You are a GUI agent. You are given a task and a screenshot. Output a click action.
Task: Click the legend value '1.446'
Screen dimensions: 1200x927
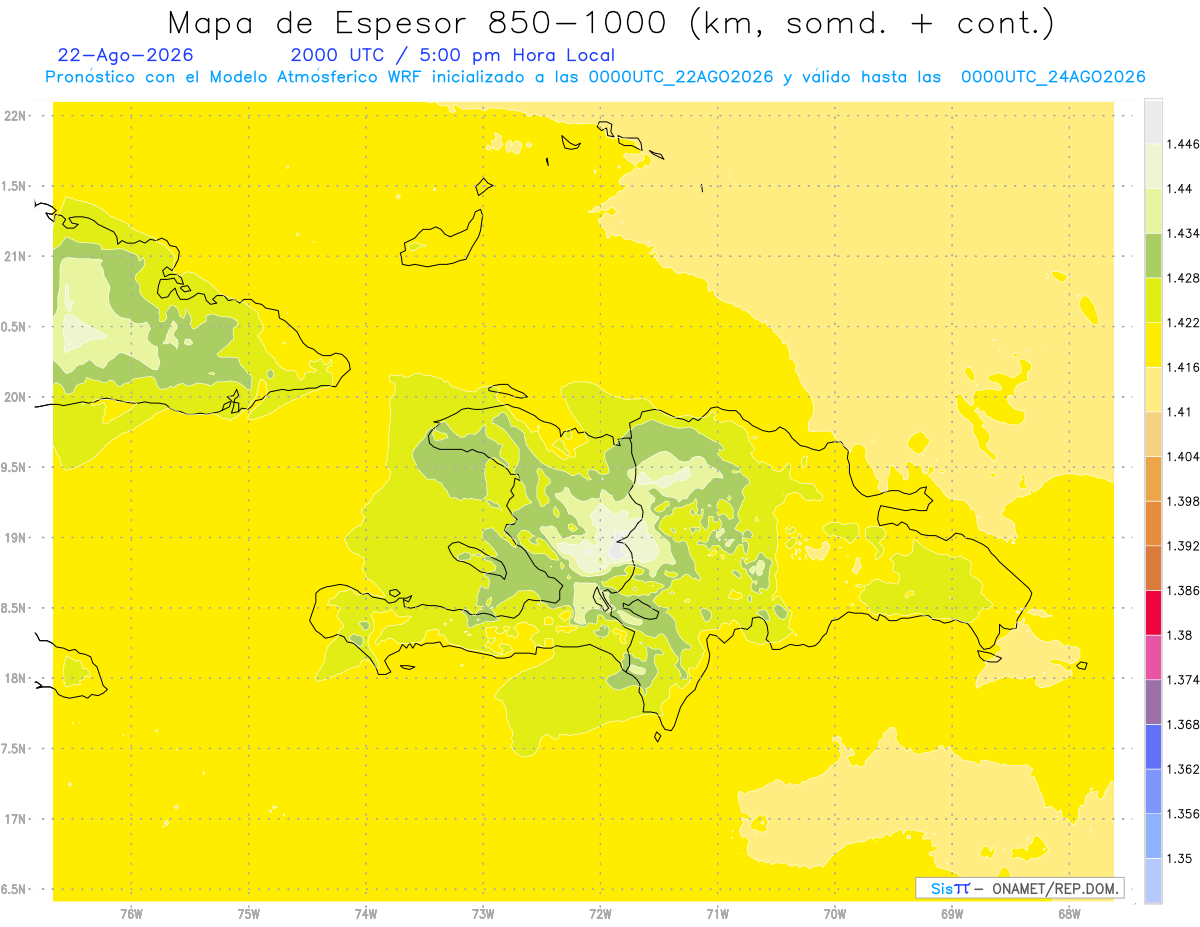1183,144
